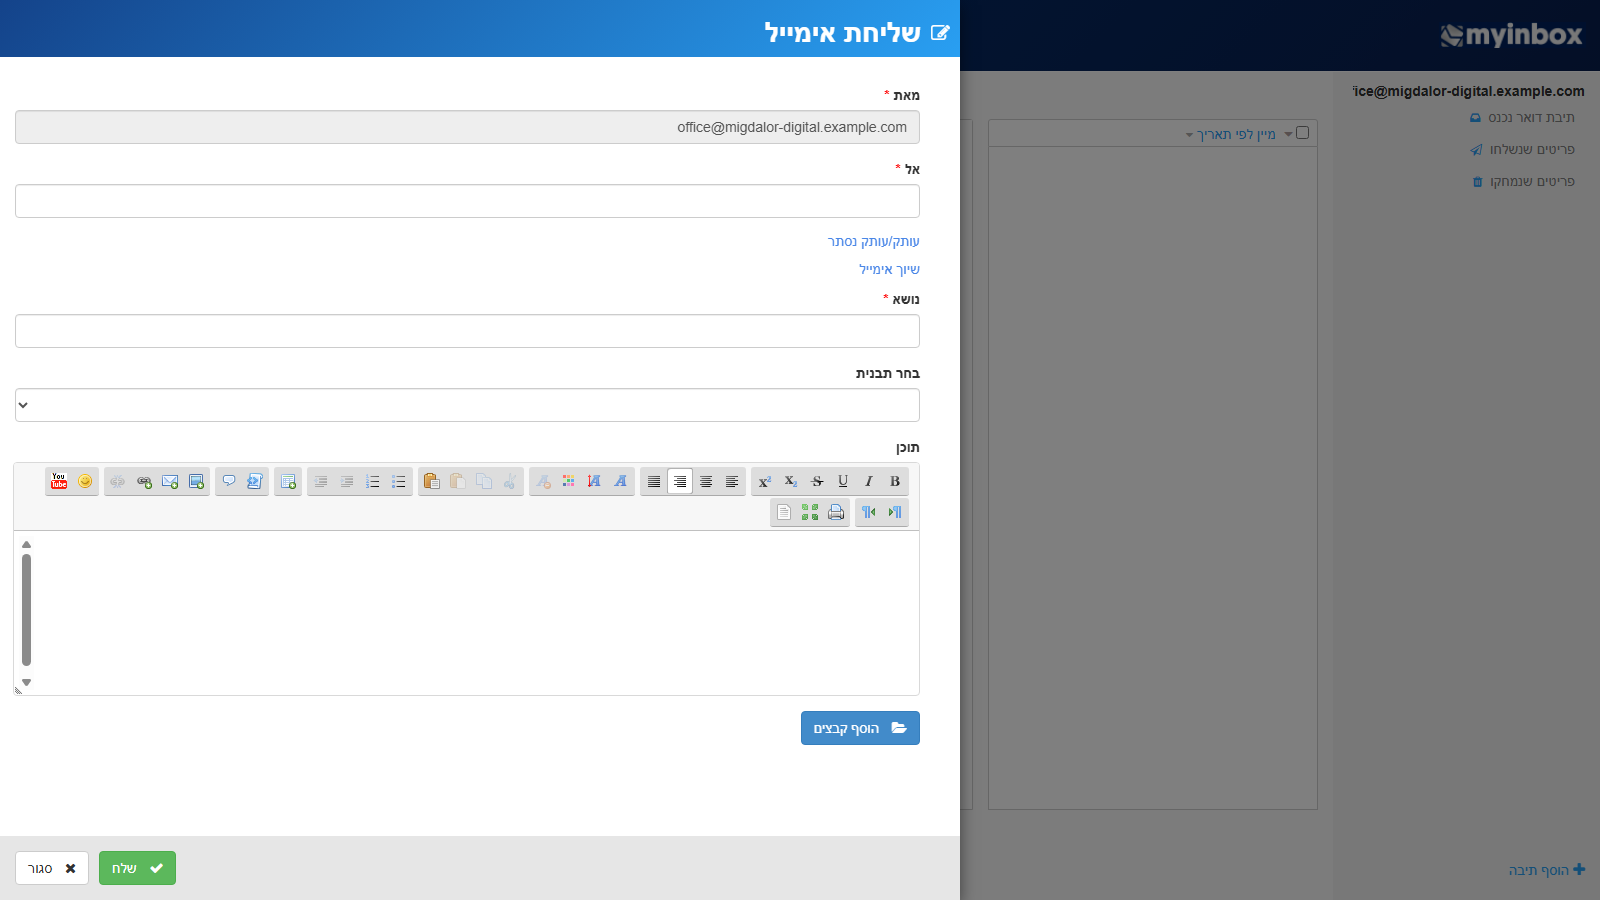Insert a table into the content
This screenshot has height=900, width=1600.
pyautogui.click(x=288, y=481)
